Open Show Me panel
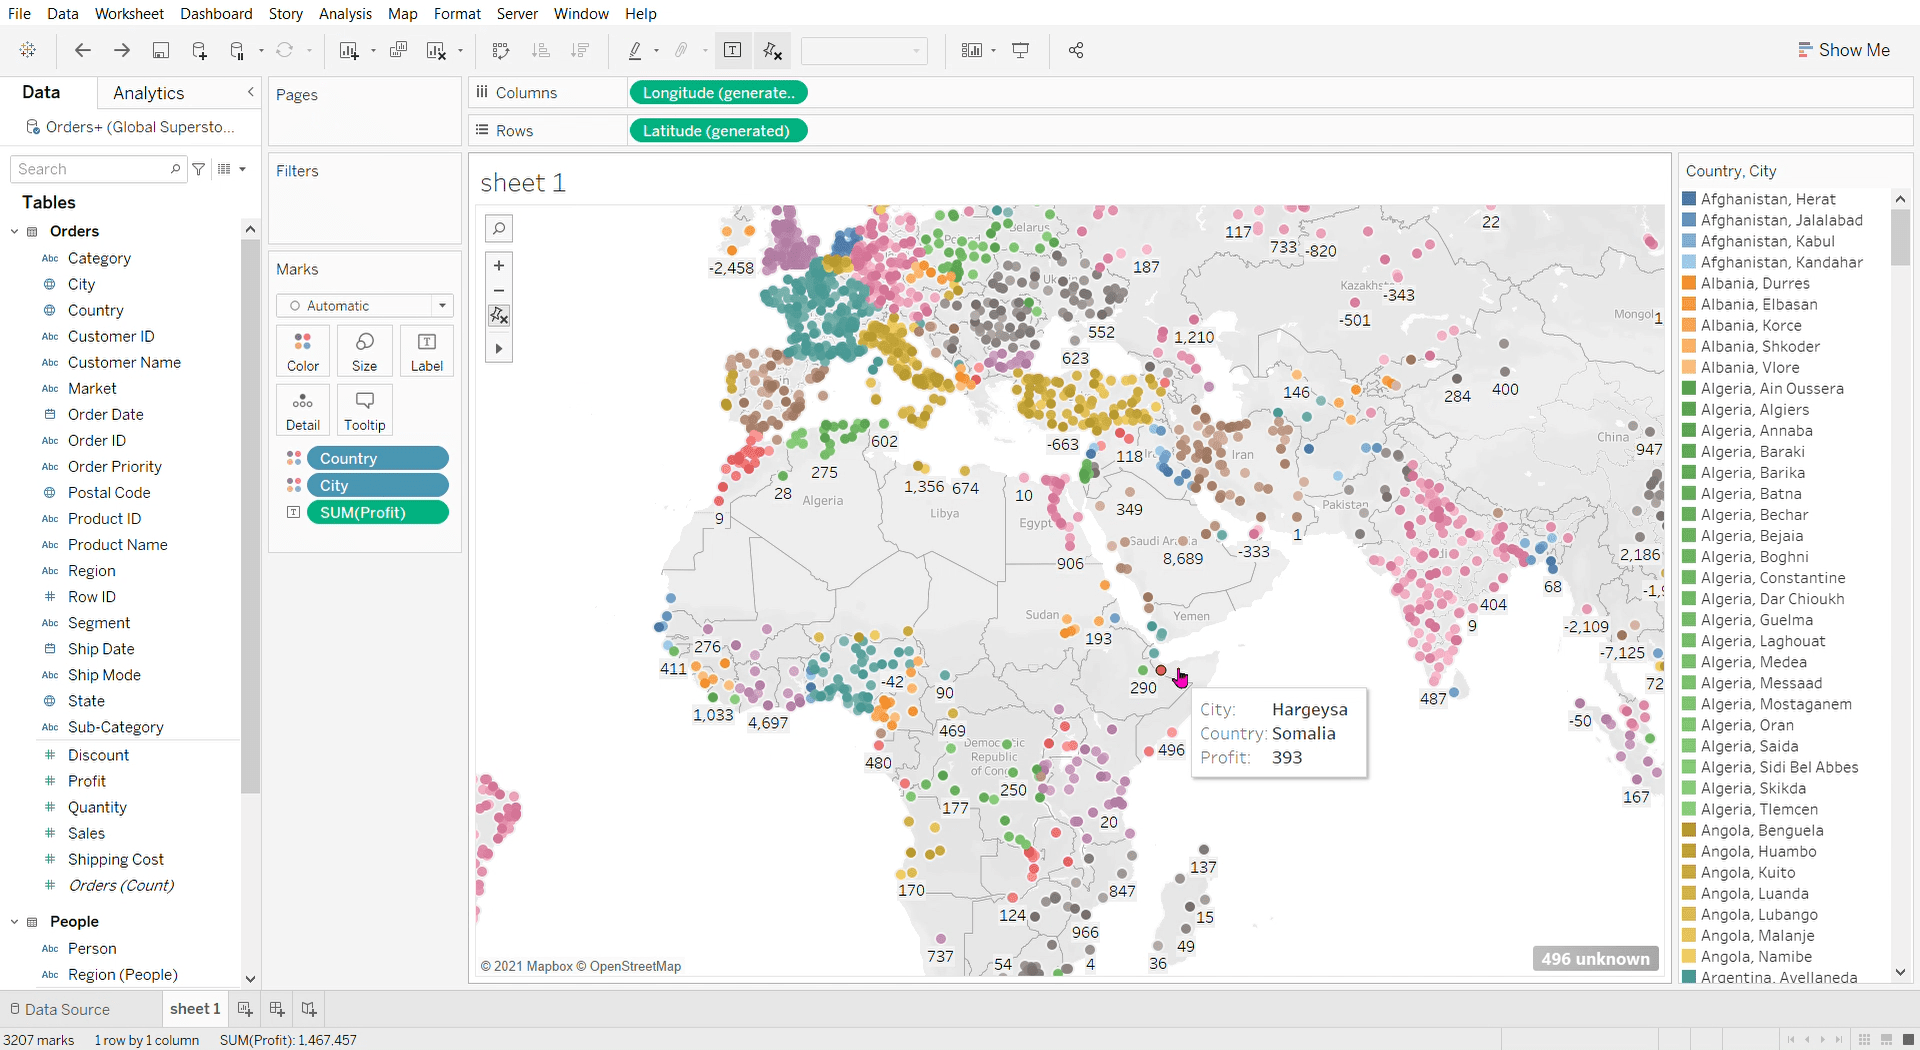Image resolution: width=1920 pixels, height=1050 pixels. click(1843, 50)
